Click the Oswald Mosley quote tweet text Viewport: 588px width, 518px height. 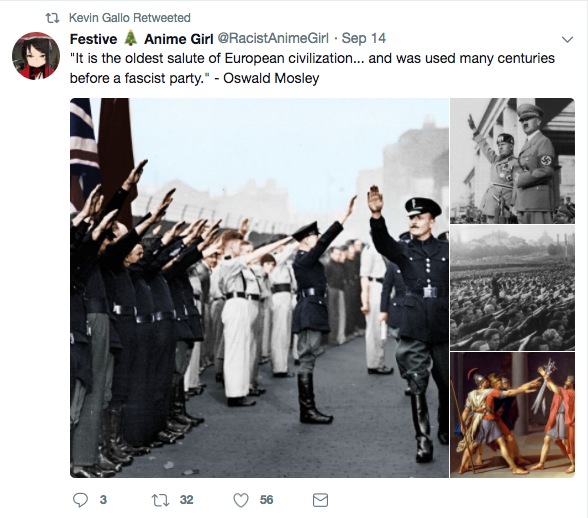pyautogui.click(x=312, y=68)
